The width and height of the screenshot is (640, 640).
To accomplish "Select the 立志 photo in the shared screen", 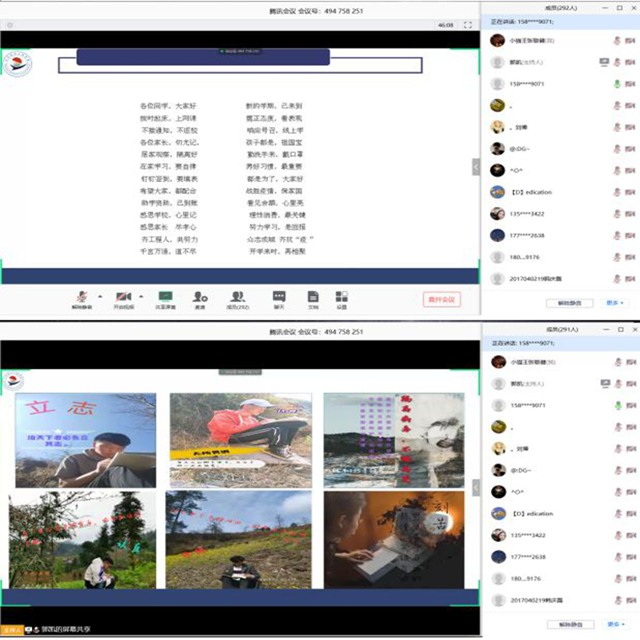I will pos(85,439).
